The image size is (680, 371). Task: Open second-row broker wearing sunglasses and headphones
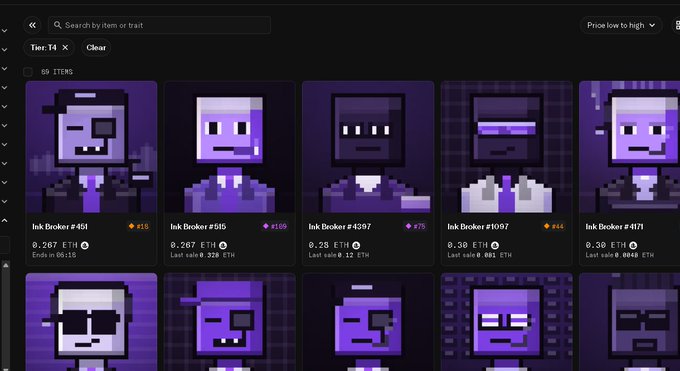(92, 322)
